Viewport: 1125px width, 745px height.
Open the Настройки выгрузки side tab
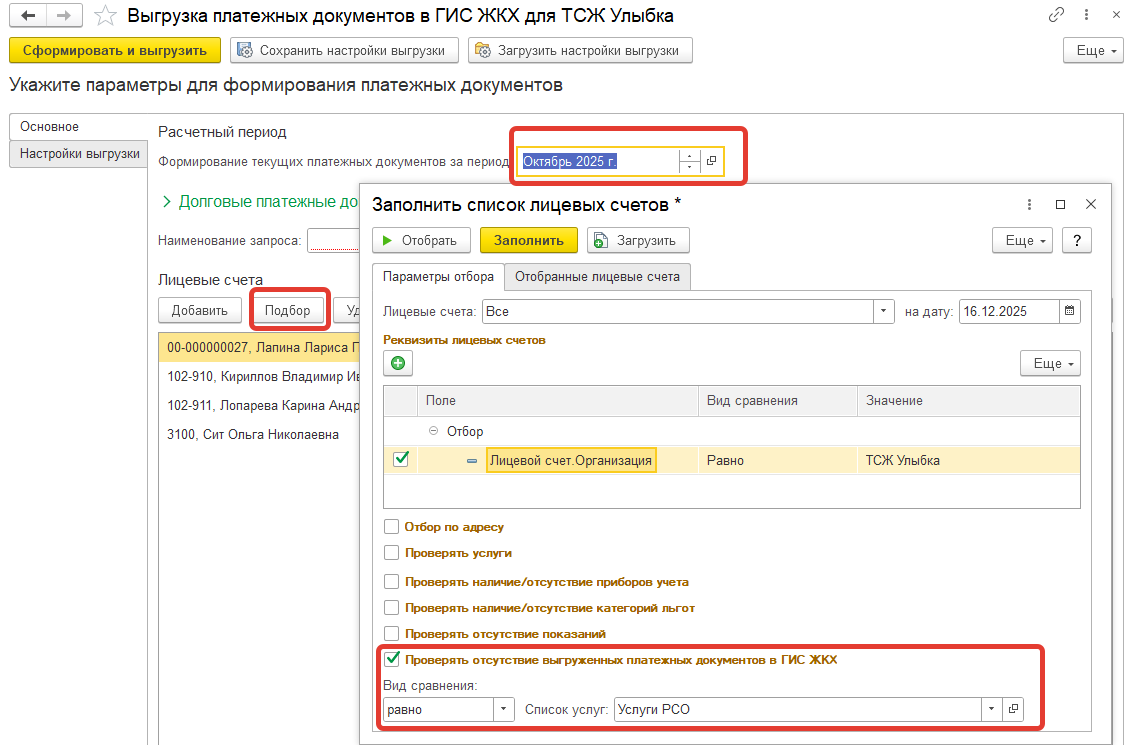[80, 154]
